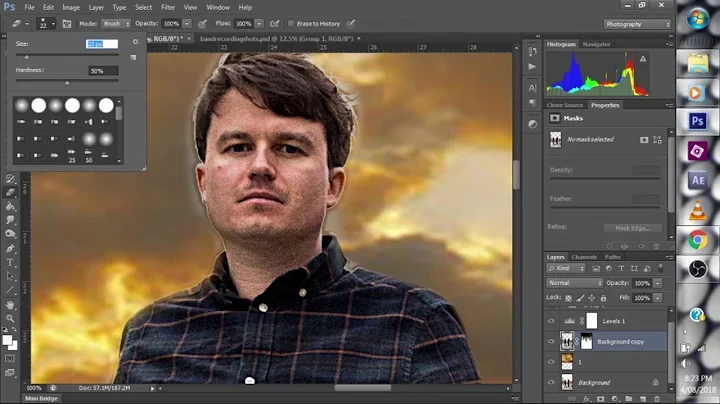Open eraser Mode dropdown showing Brush
Screen dimensions: 720x404
115,24
